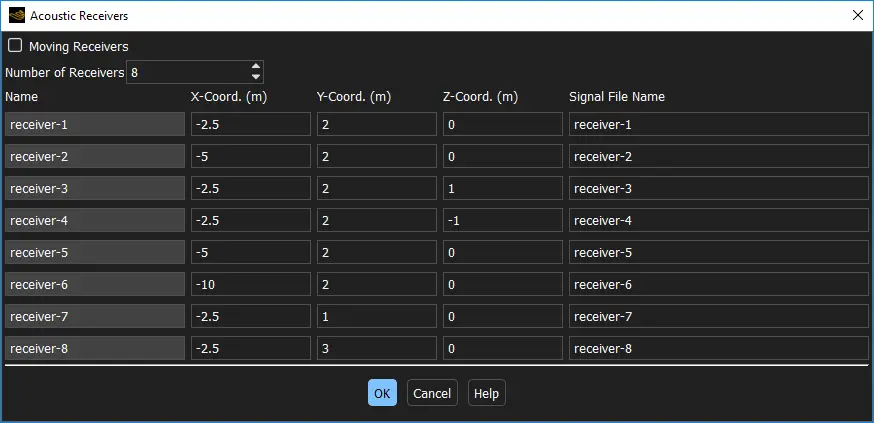Click Signal File Name field of receiver-1
The image size is (874, 423).
click(717, 124)
